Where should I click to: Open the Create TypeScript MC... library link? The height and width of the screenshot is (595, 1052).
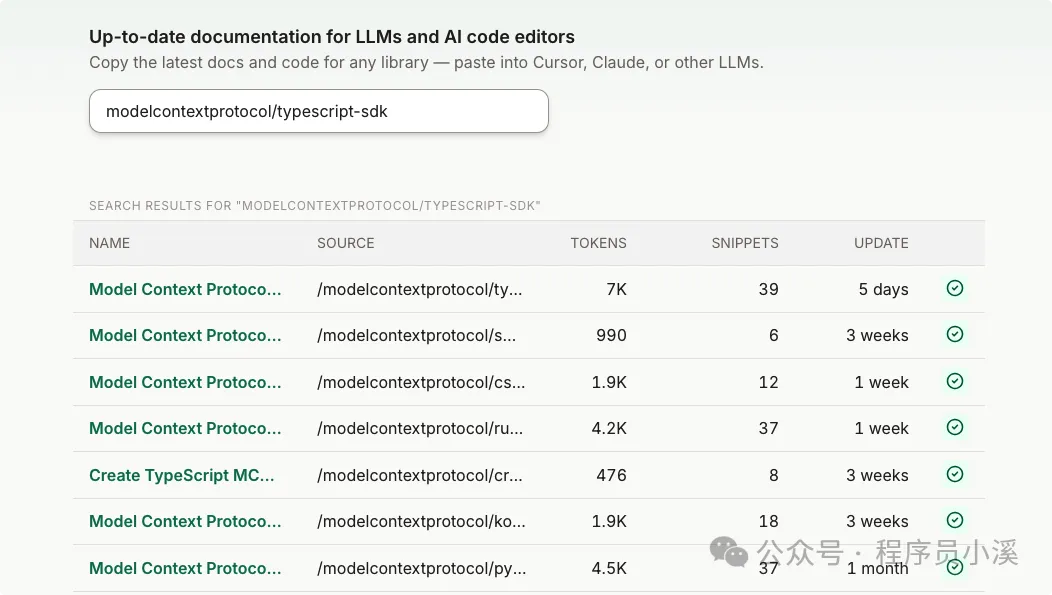(x=181, y=475)
